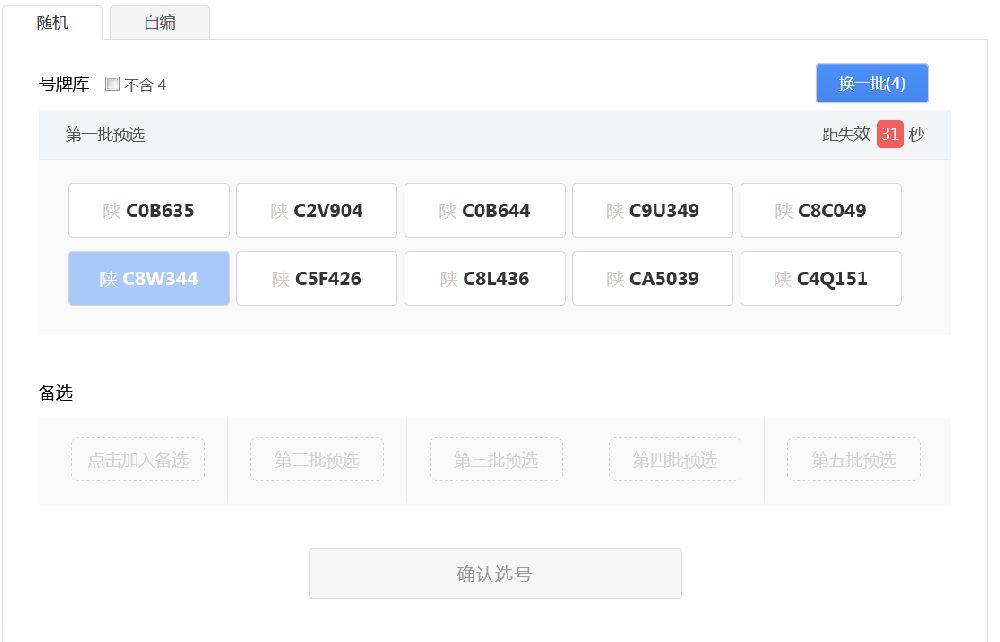
Task: Switch to the 随机 tab
Action: tap(53, 22)
